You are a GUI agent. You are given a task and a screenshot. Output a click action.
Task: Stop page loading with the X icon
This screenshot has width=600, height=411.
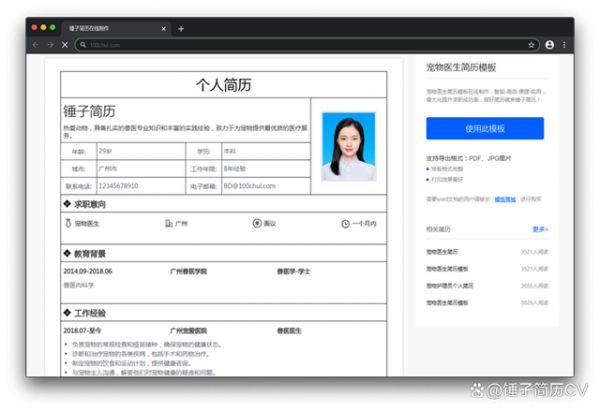pos(65,45)
